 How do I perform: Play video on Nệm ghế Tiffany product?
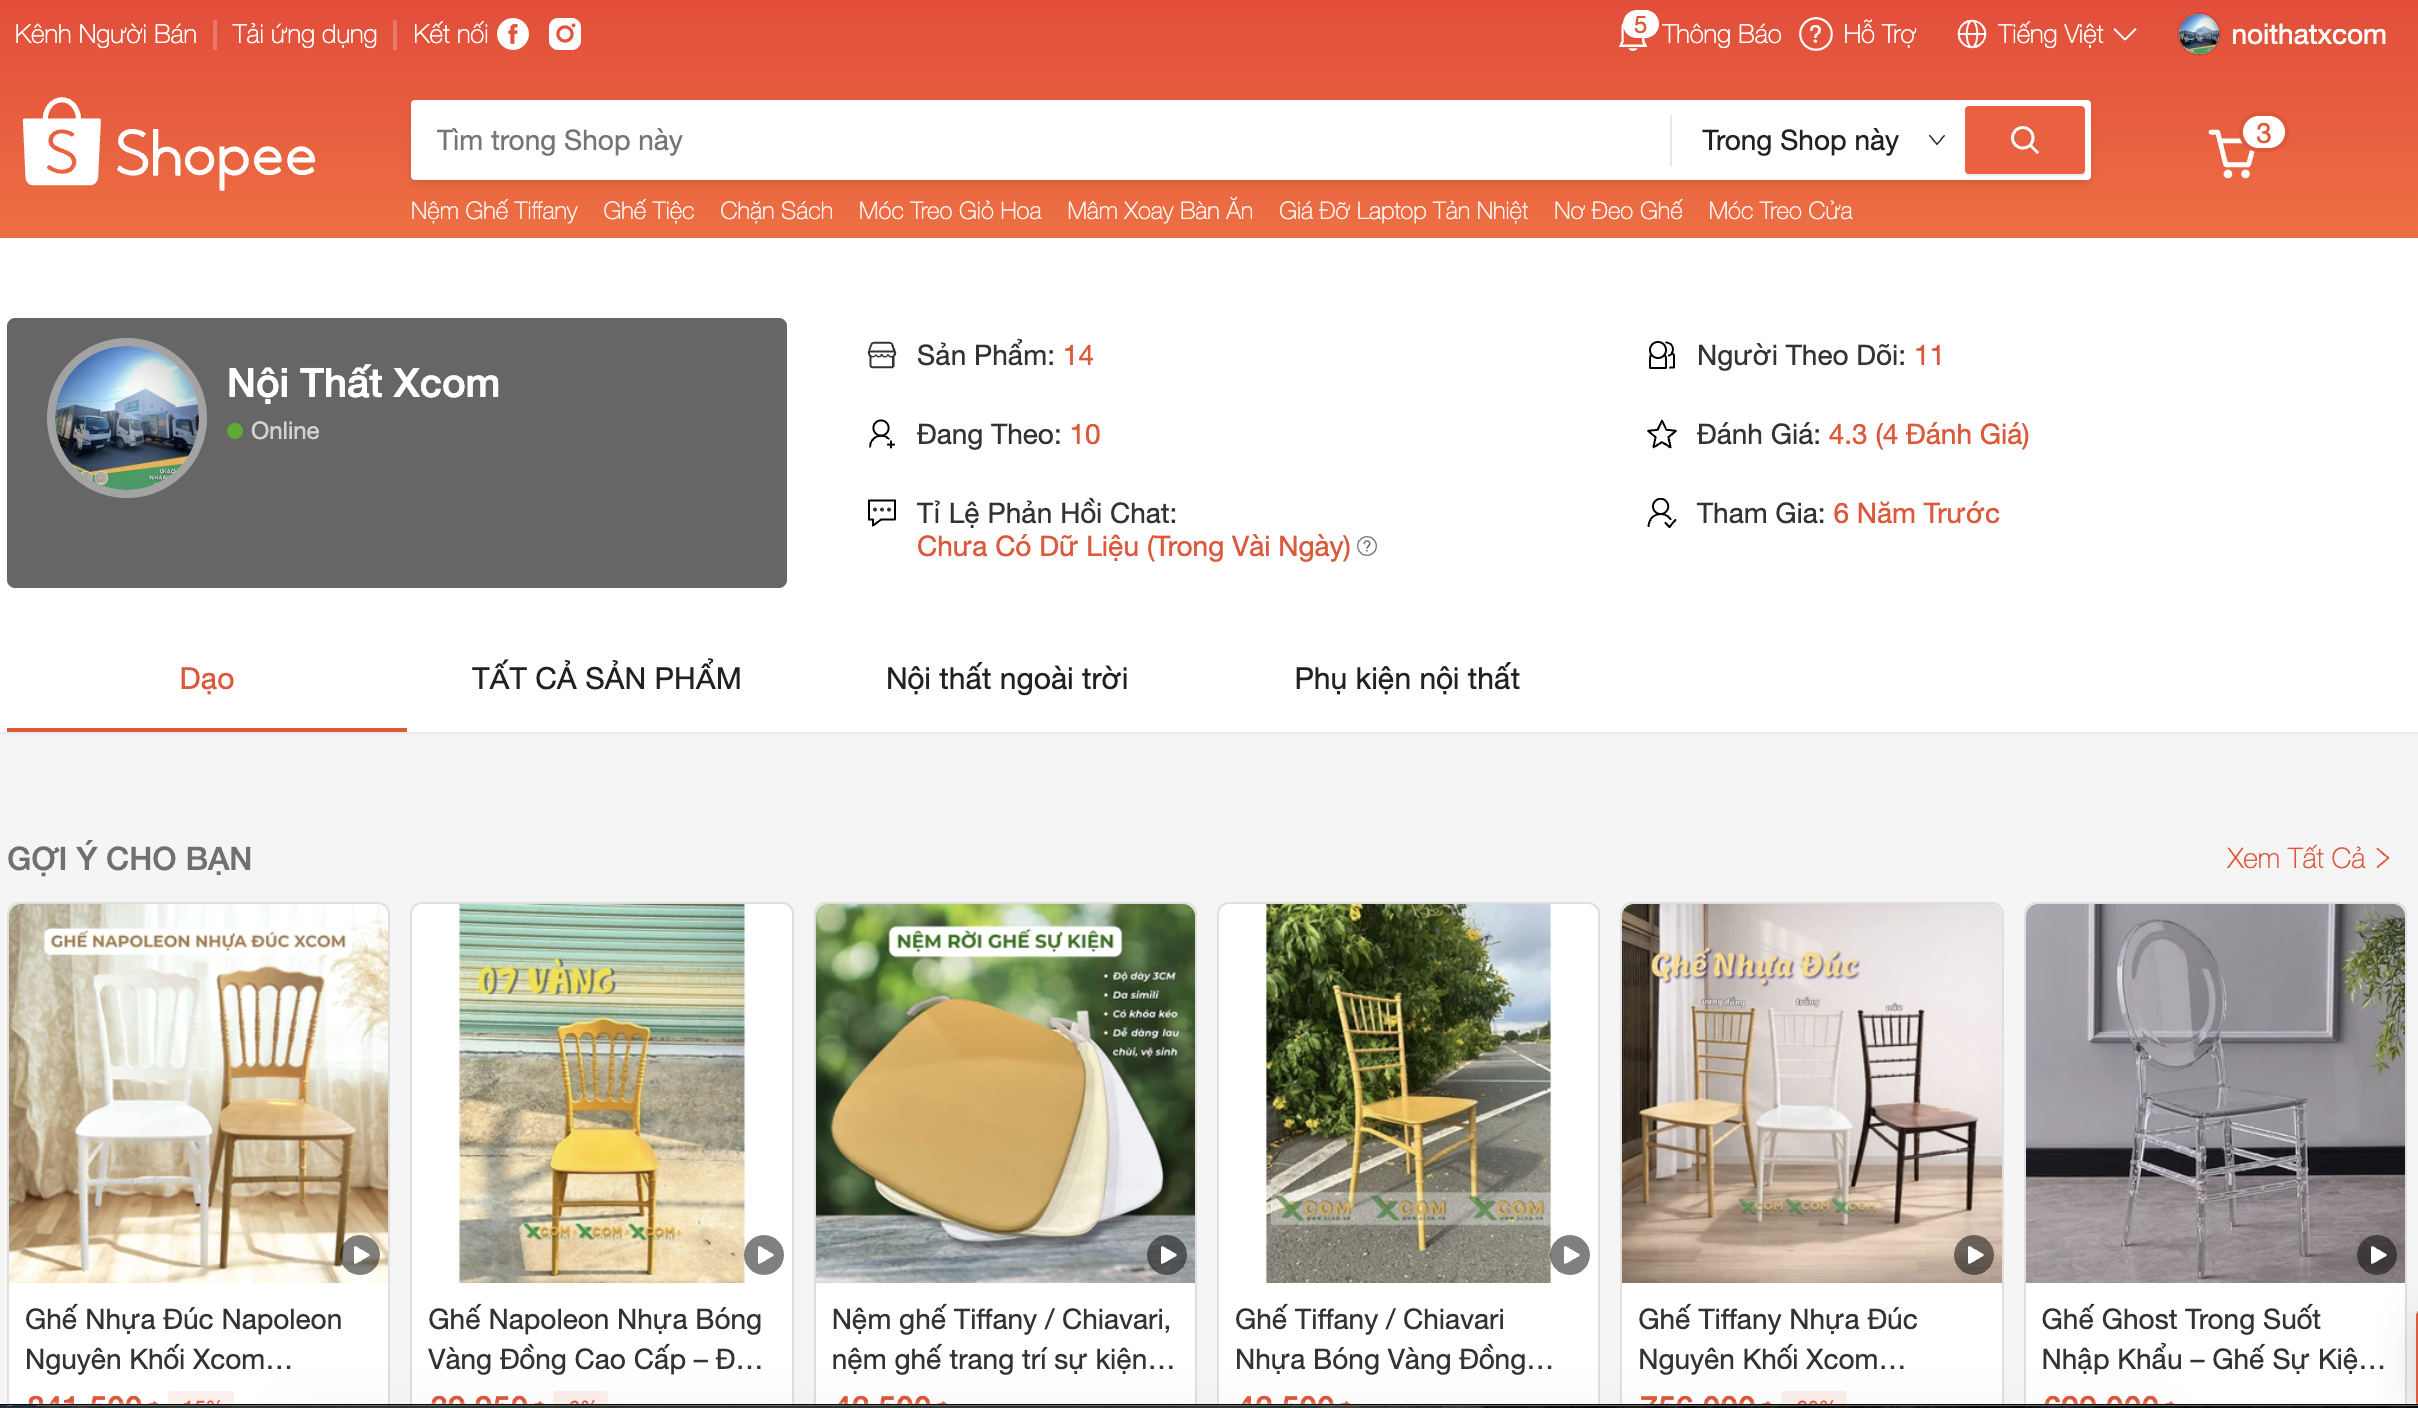click(1166, 1254)
